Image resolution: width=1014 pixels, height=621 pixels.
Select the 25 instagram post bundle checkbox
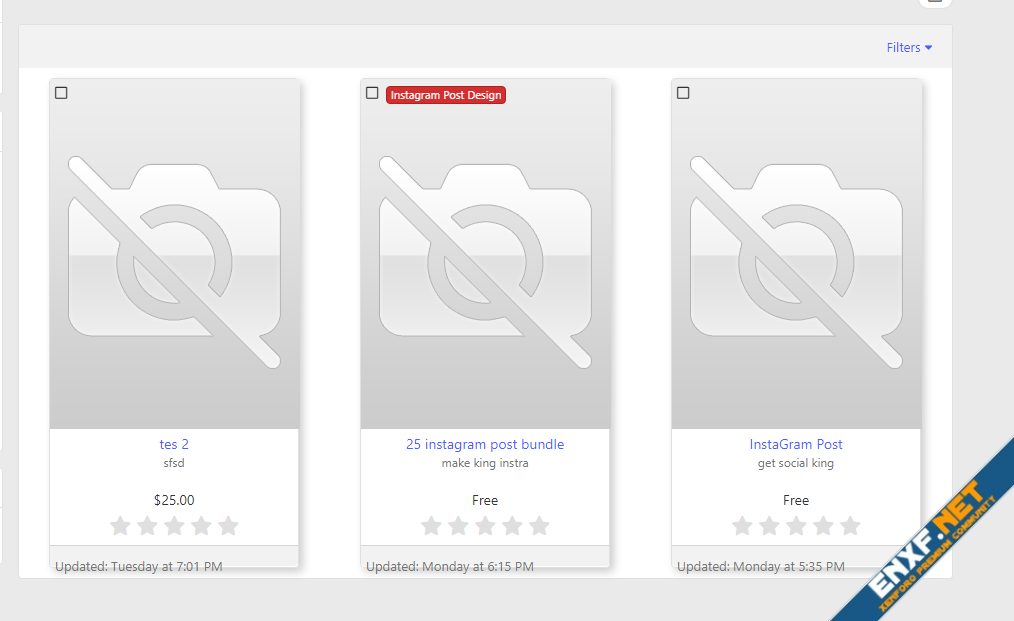372,93
